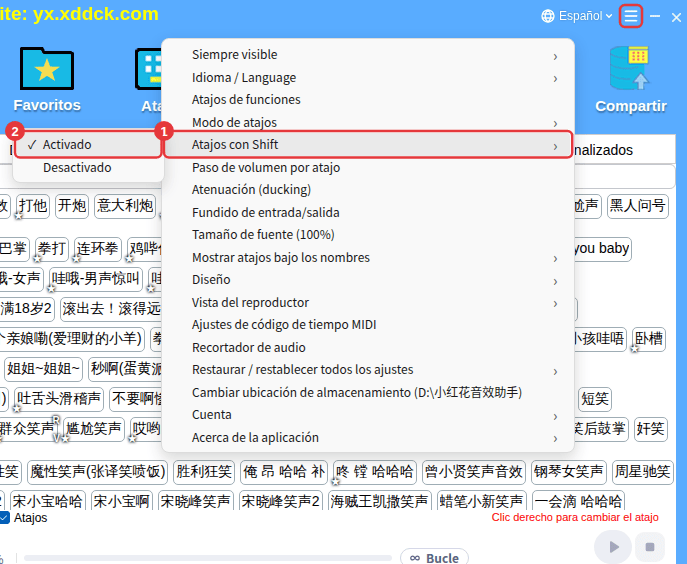Open Ajustes de código de tiempo MIDI

coord(368,325)
